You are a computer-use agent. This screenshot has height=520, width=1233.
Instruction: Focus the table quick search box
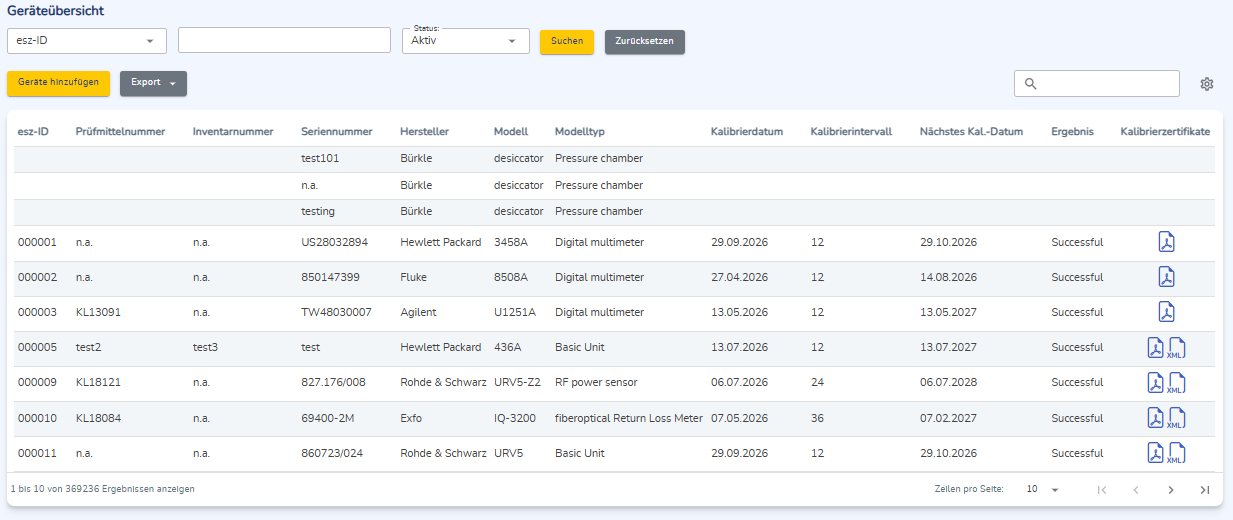click(x=1097, y=84)
